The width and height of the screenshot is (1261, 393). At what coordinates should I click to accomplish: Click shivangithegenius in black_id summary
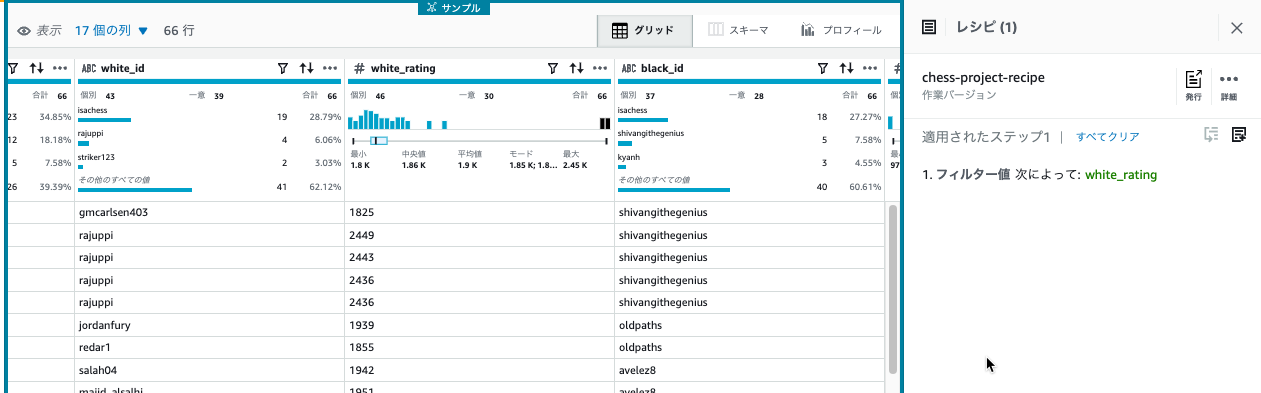click(651, 132)
